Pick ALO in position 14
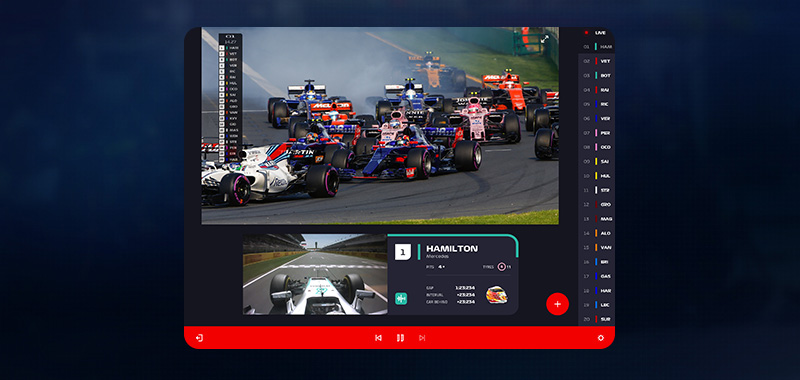 (596, 233)
